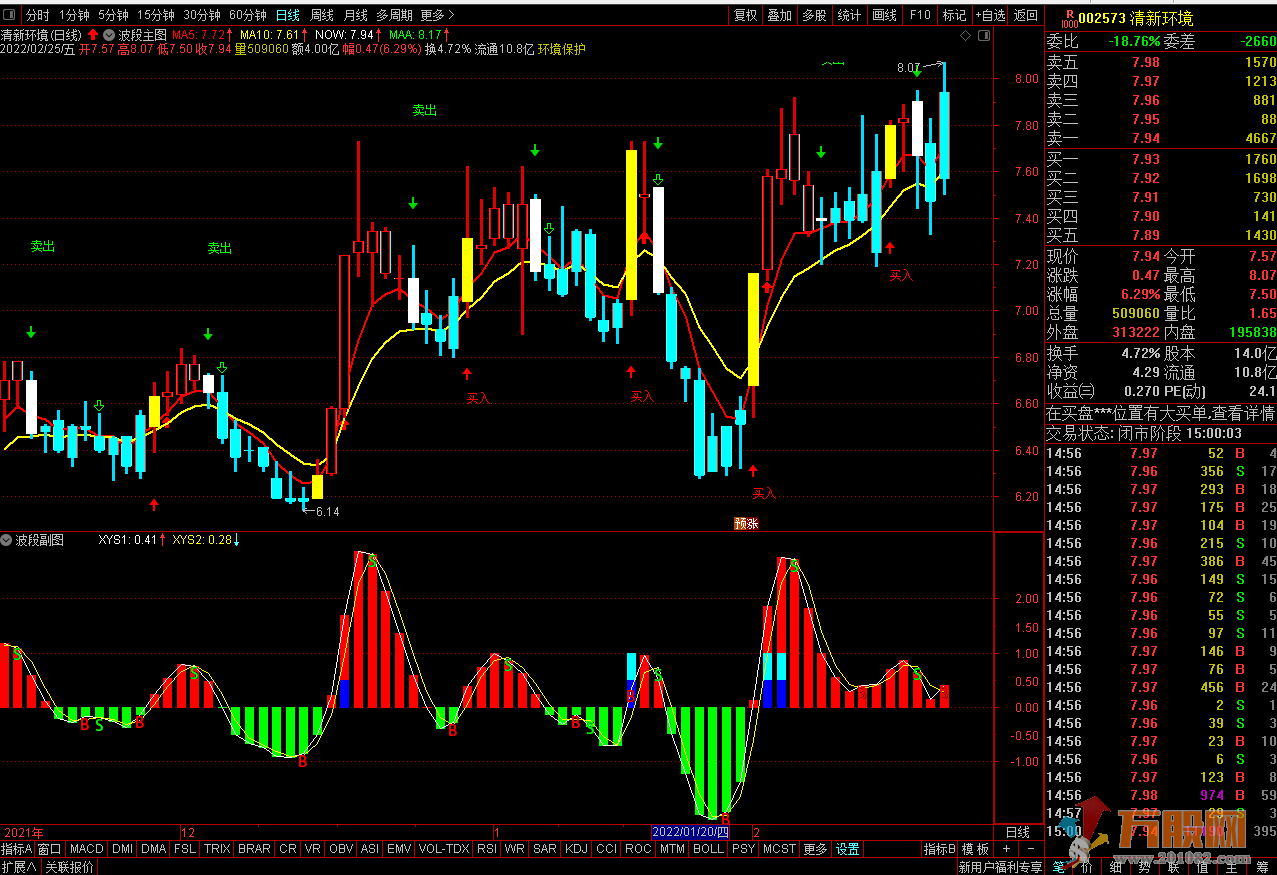Viewport: 1277px width, 875px height.
Task: Select the BOLL indicator
Action: [708, 849]
